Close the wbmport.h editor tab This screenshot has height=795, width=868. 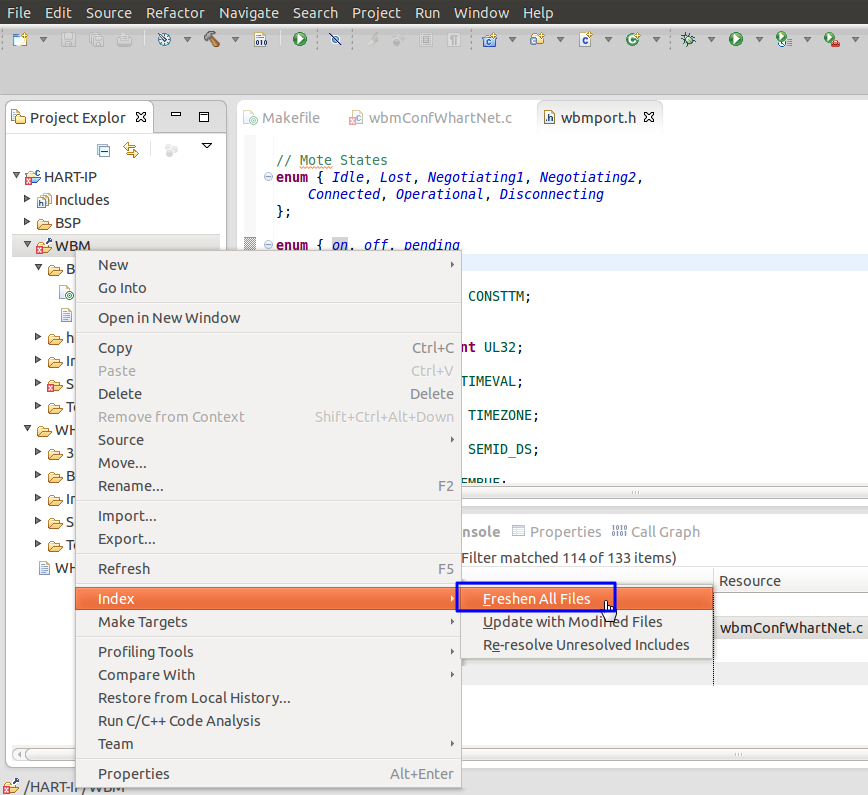tap(649, 117)
